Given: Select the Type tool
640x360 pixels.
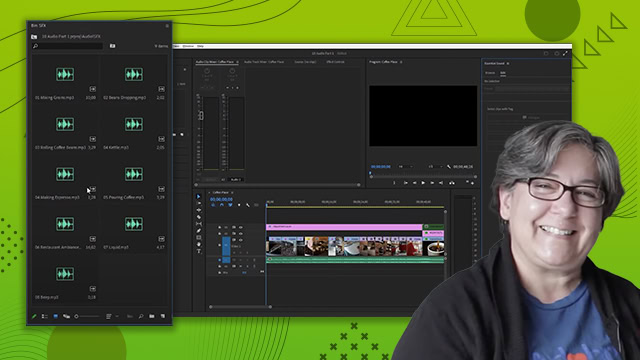Looking at the screenshot, I should [x=199, y=251].
